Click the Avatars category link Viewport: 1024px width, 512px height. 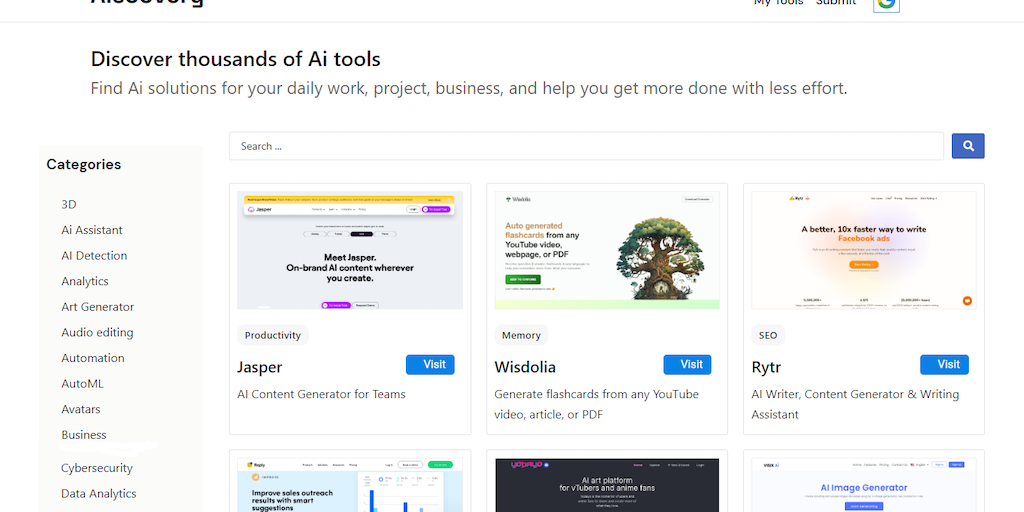tap(81, 409)
